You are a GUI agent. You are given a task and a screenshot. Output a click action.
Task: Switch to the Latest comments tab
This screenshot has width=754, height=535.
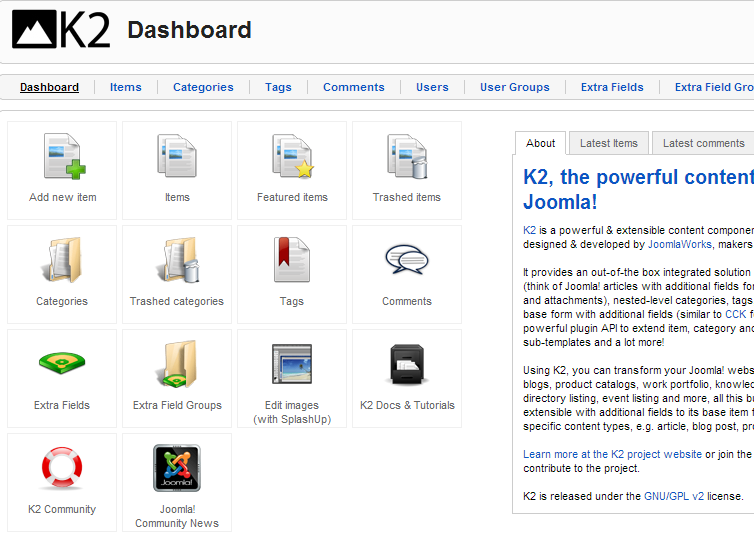[704, 143]
